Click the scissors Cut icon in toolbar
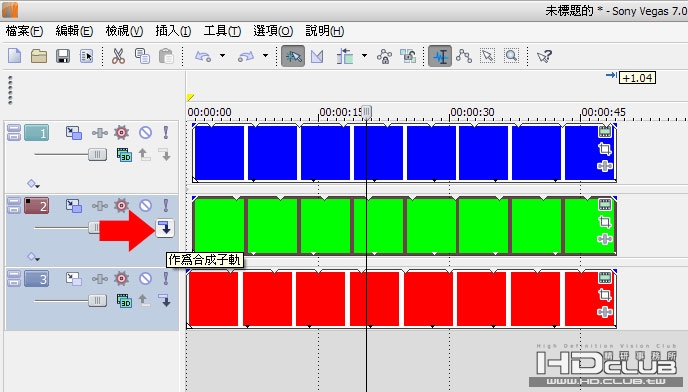Viewport: 688px width, 392px height. click(x=118, y=56)
